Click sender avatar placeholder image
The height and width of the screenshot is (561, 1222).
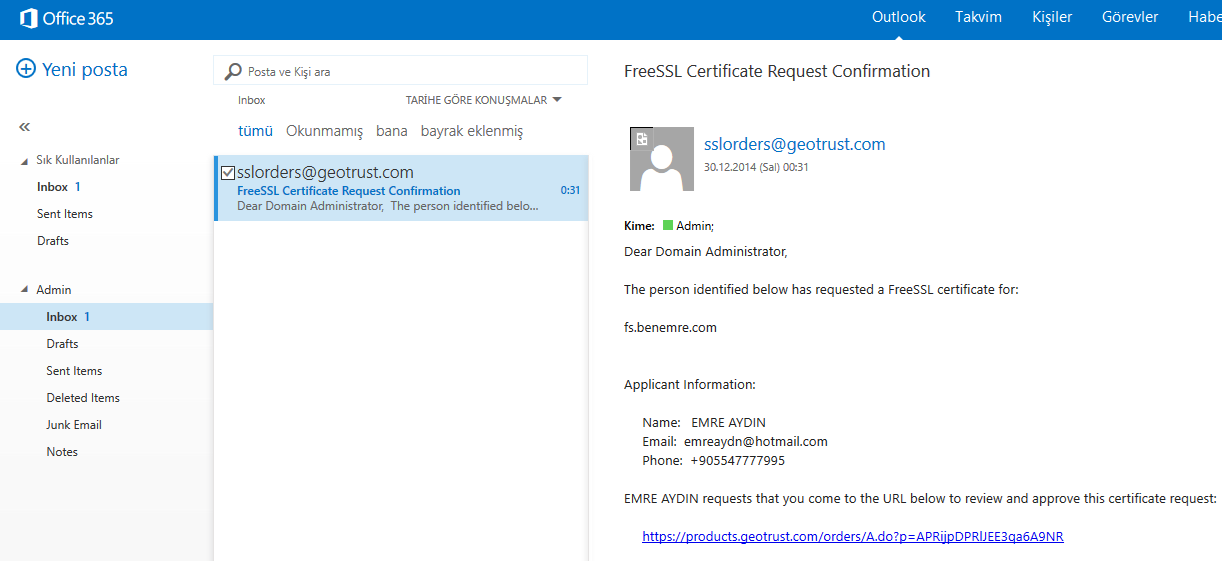pyautogui.click(x=661, y=159)
